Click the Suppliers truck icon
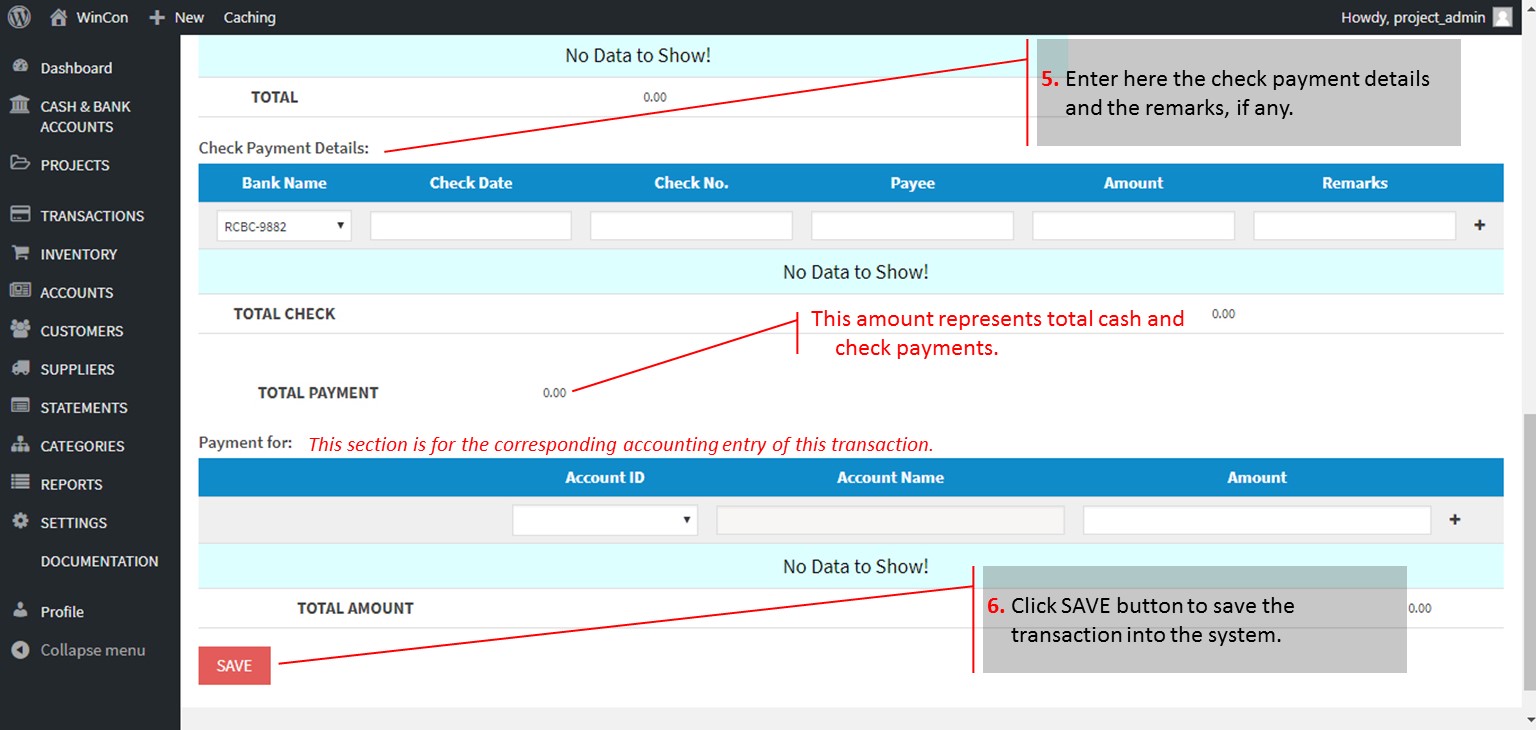 pyautogui.click(x=20, y=369)
